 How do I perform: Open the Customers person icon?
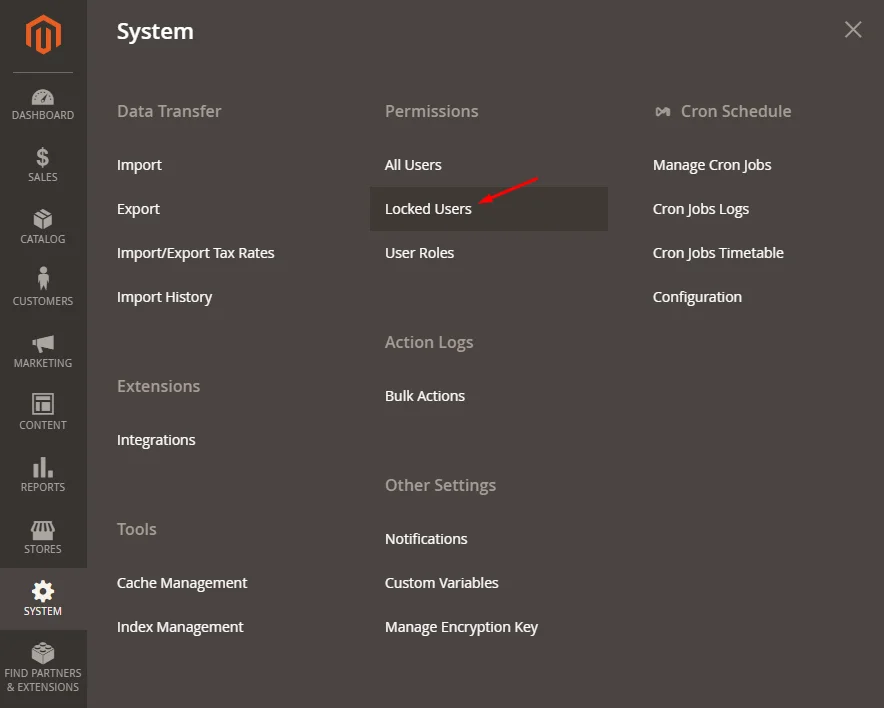point(43,280)
